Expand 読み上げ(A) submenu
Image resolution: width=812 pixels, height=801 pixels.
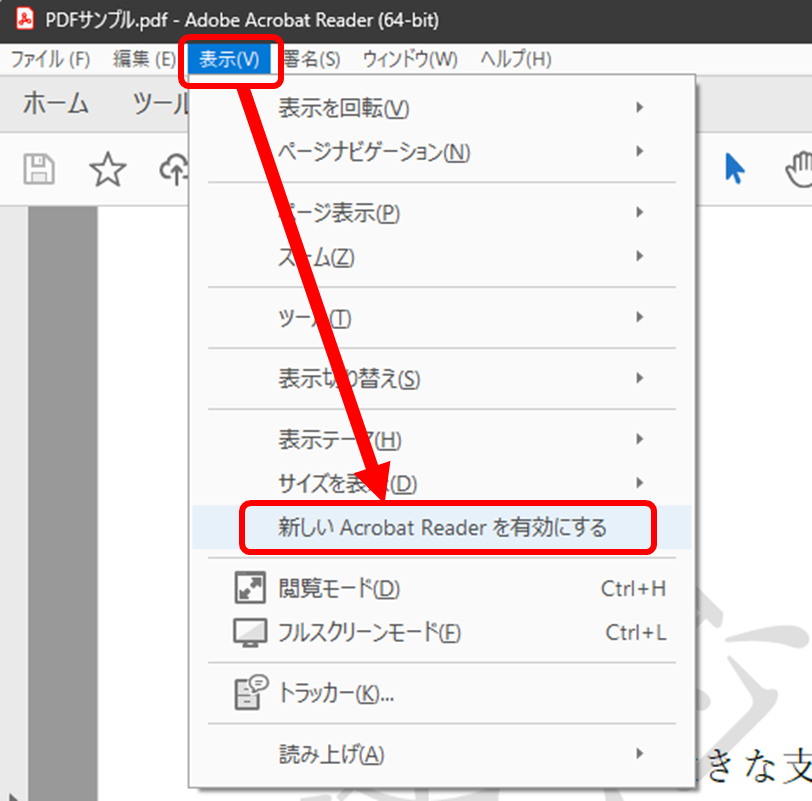point(442,754)
